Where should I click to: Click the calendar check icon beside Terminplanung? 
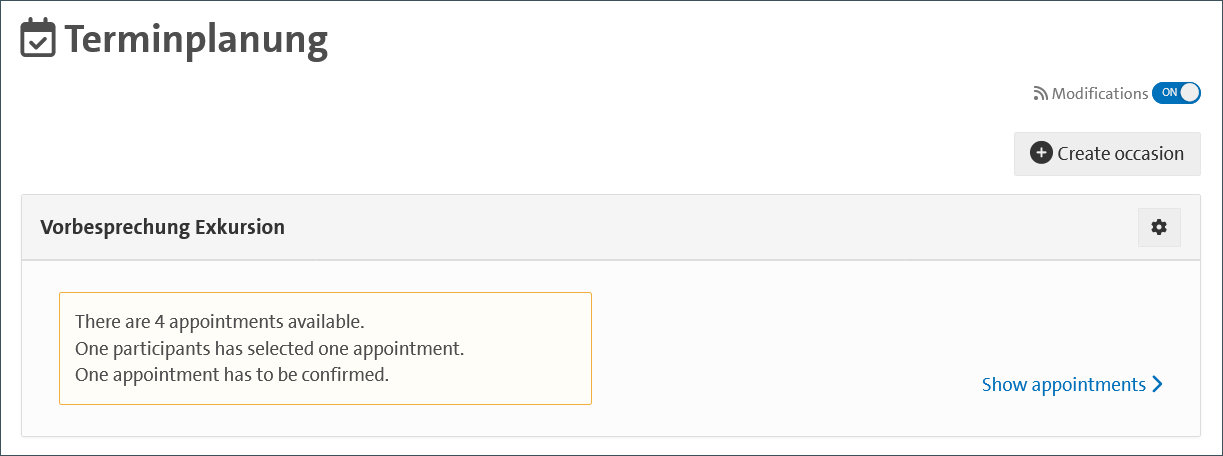39,40
